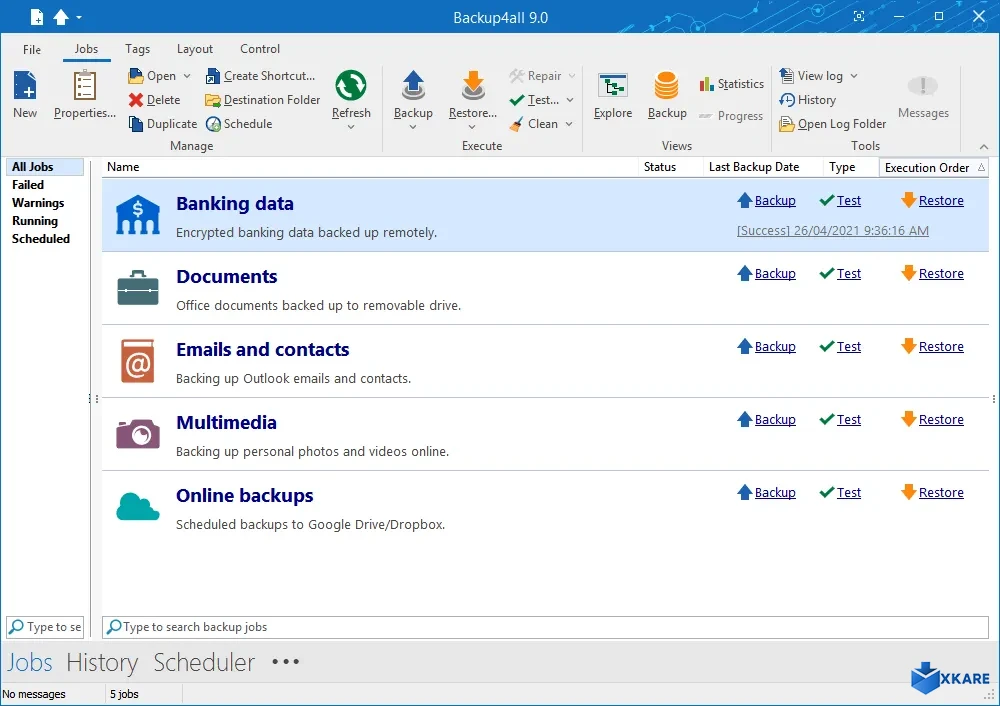The height and width of the screenshot is (706, 1000).
Task: Open Log Folder from Tools
Action: tap(832, 124)
